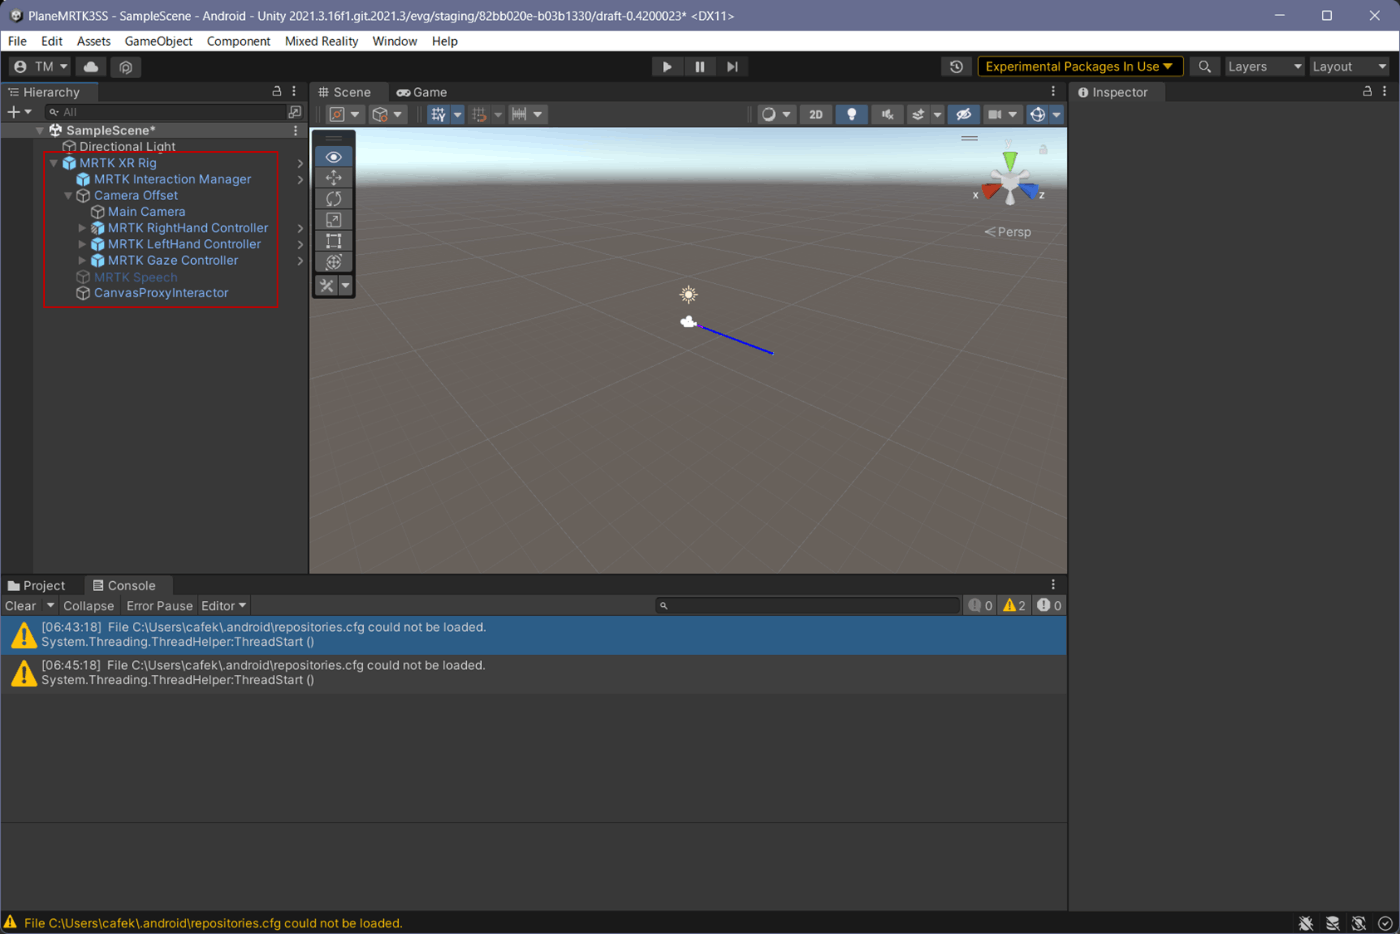Viewport: 1400px width, 934px height.
Task: Open the custom editor tools dropdown arrow
Action: click(345, 286)
